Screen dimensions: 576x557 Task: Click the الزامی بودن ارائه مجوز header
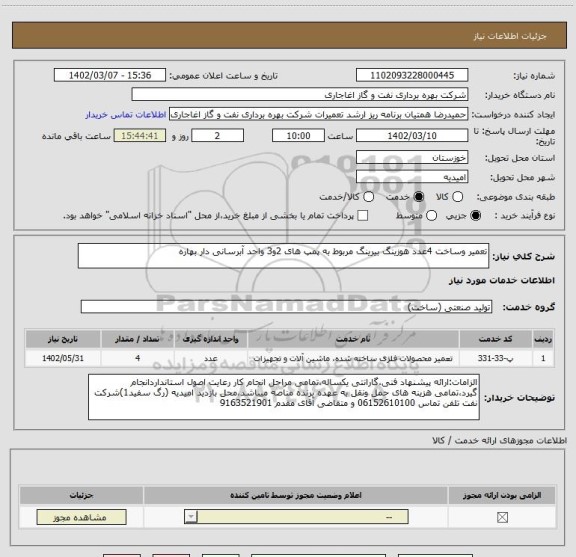click(502, 495)
